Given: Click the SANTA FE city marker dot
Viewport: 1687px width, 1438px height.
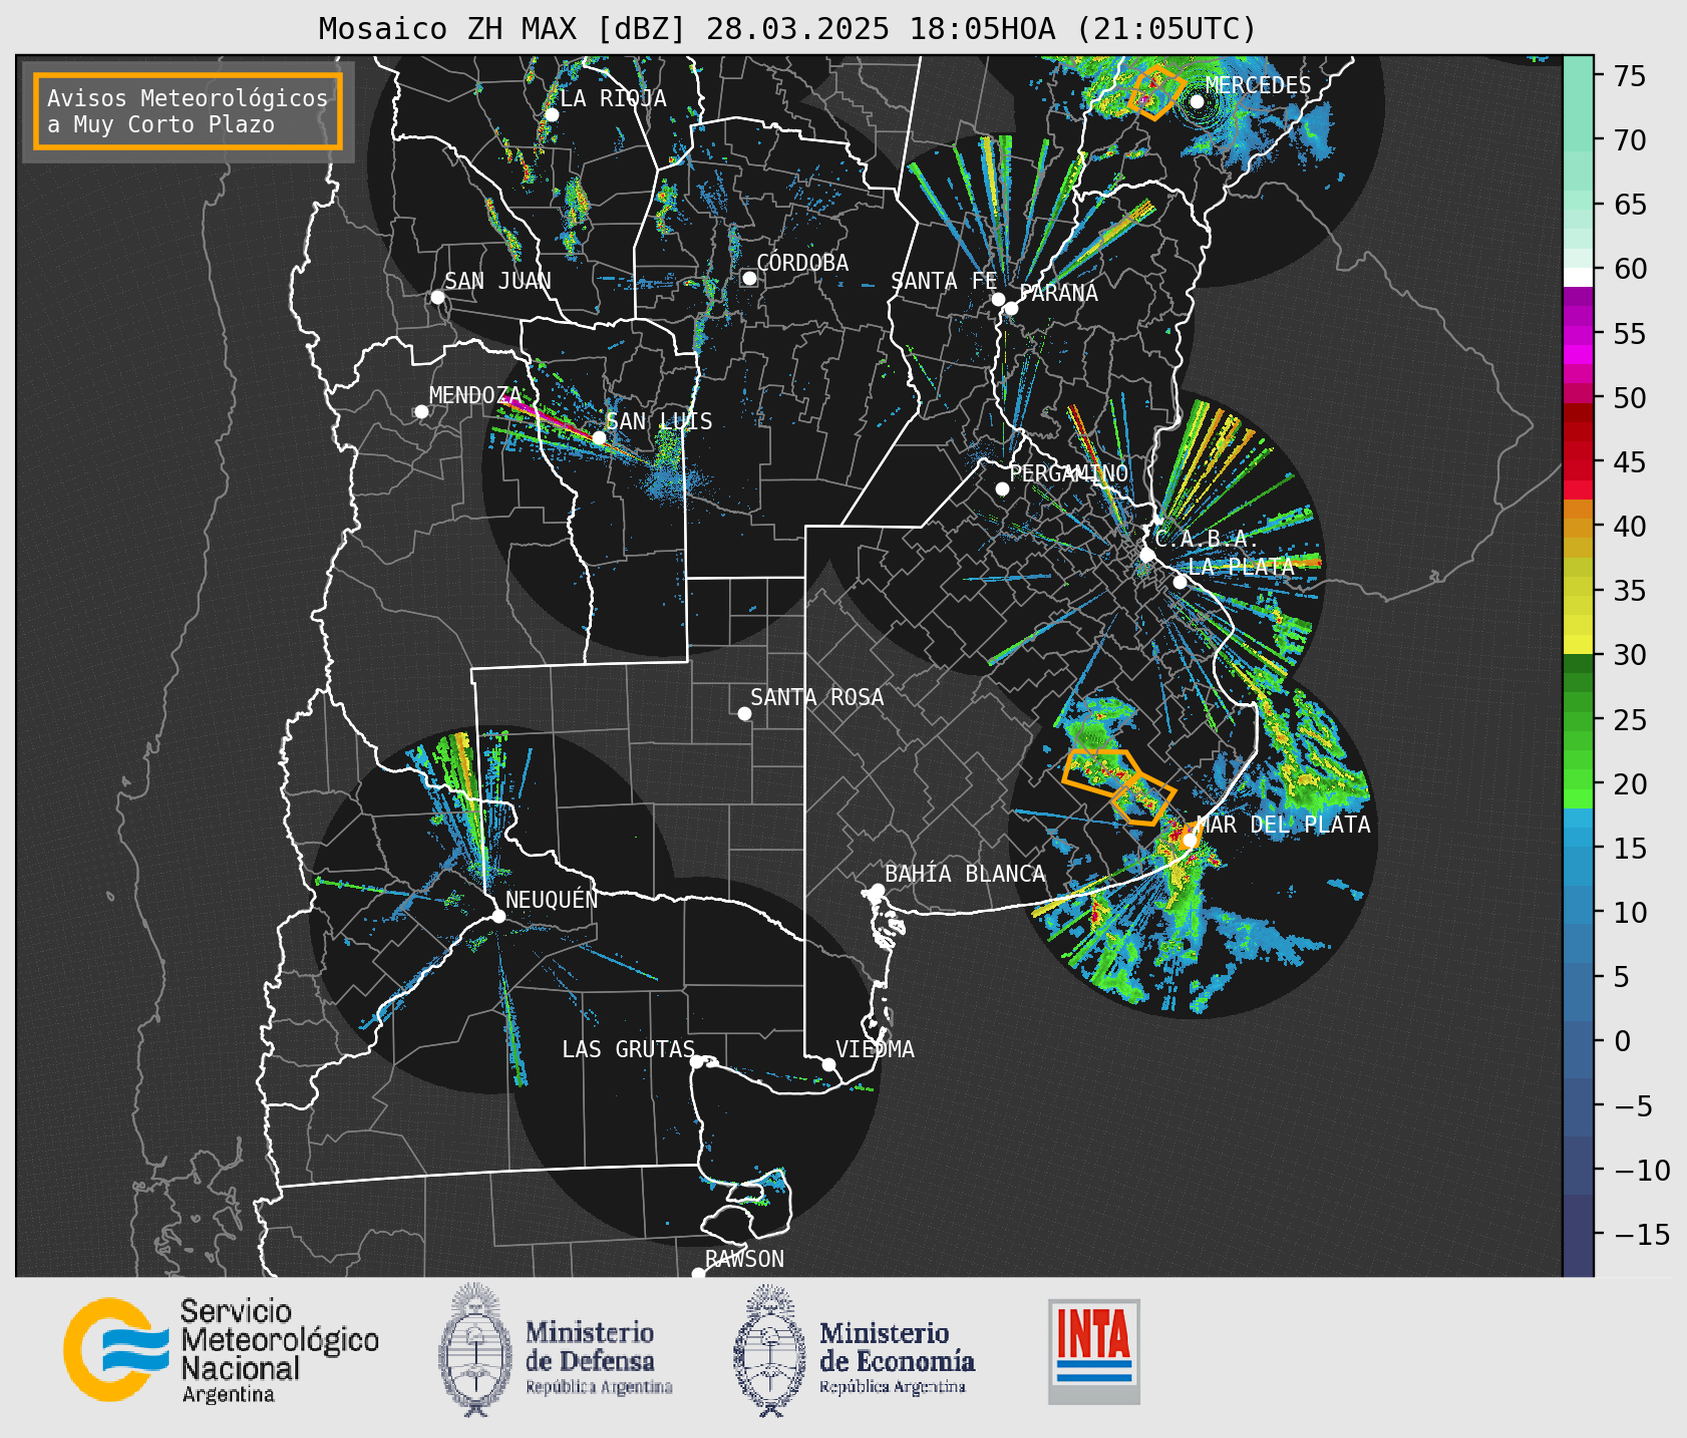Looking at the screenshot, I should point(998,299).
